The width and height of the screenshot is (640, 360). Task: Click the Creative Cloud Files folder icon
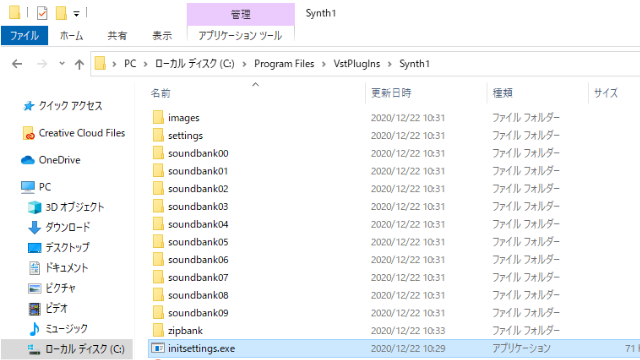click(29, 133)
